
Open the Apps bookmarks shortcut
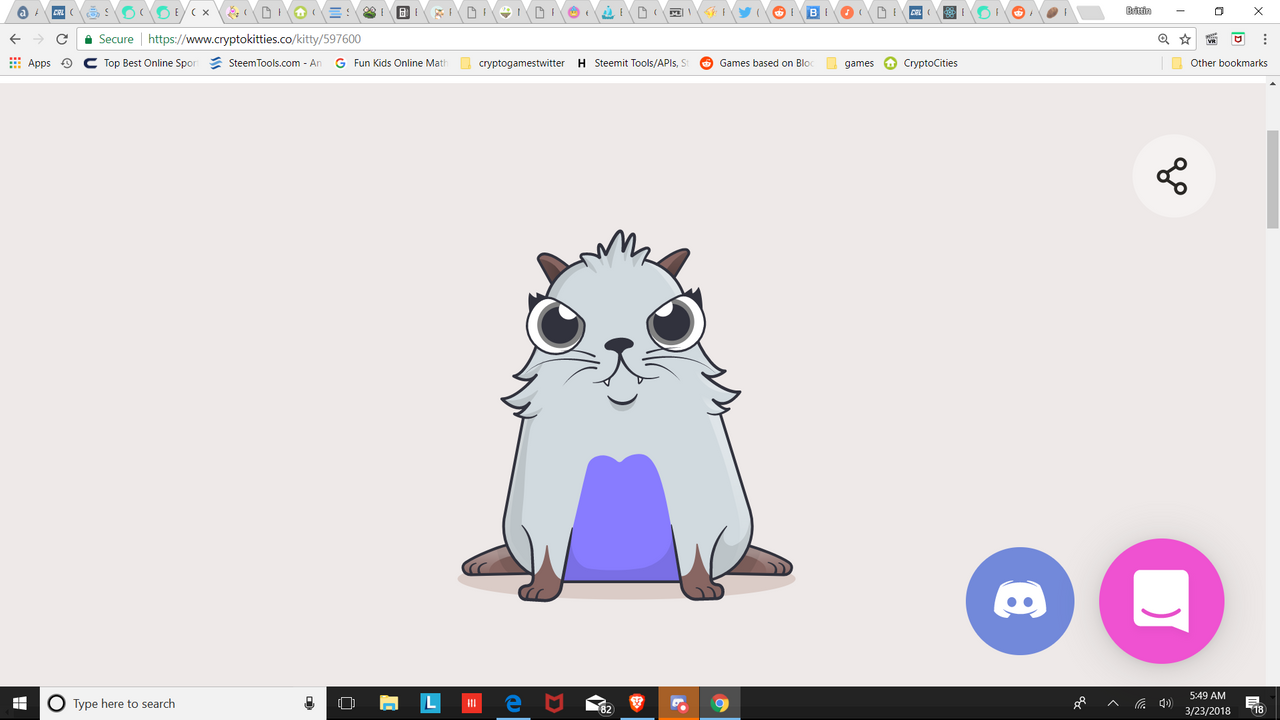tap(30, 63)
